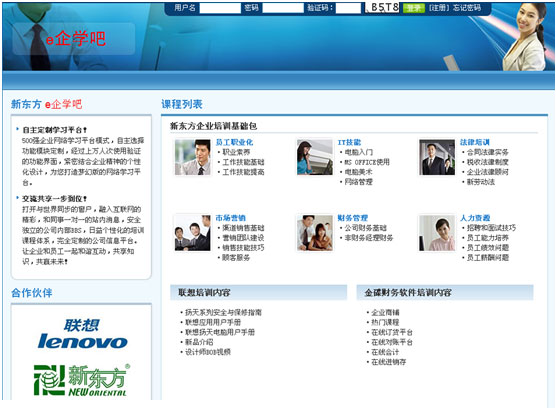This screenshot has height=408, width=556.
Task: Select the 法律培训 course thumbnail
Action: point(437,157)
